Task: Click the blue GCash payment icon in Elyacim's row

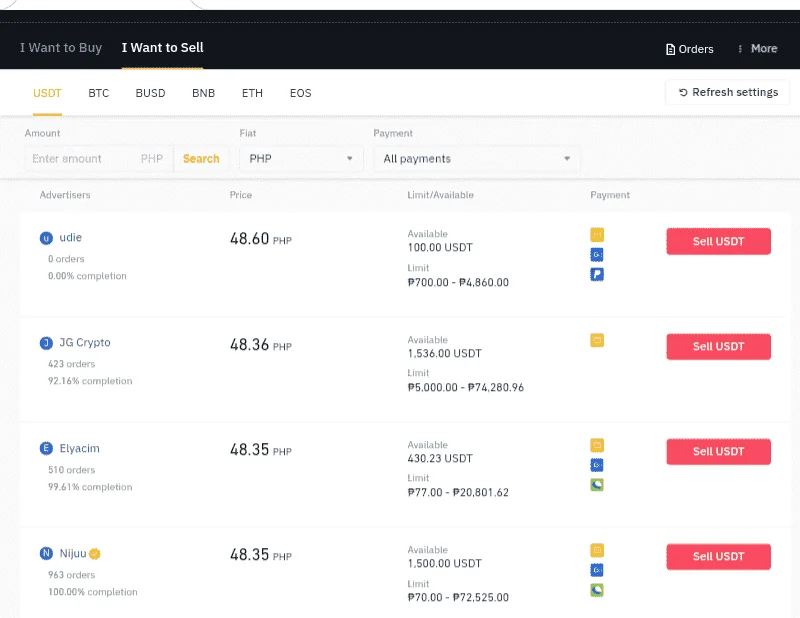Action: [597, 465]
